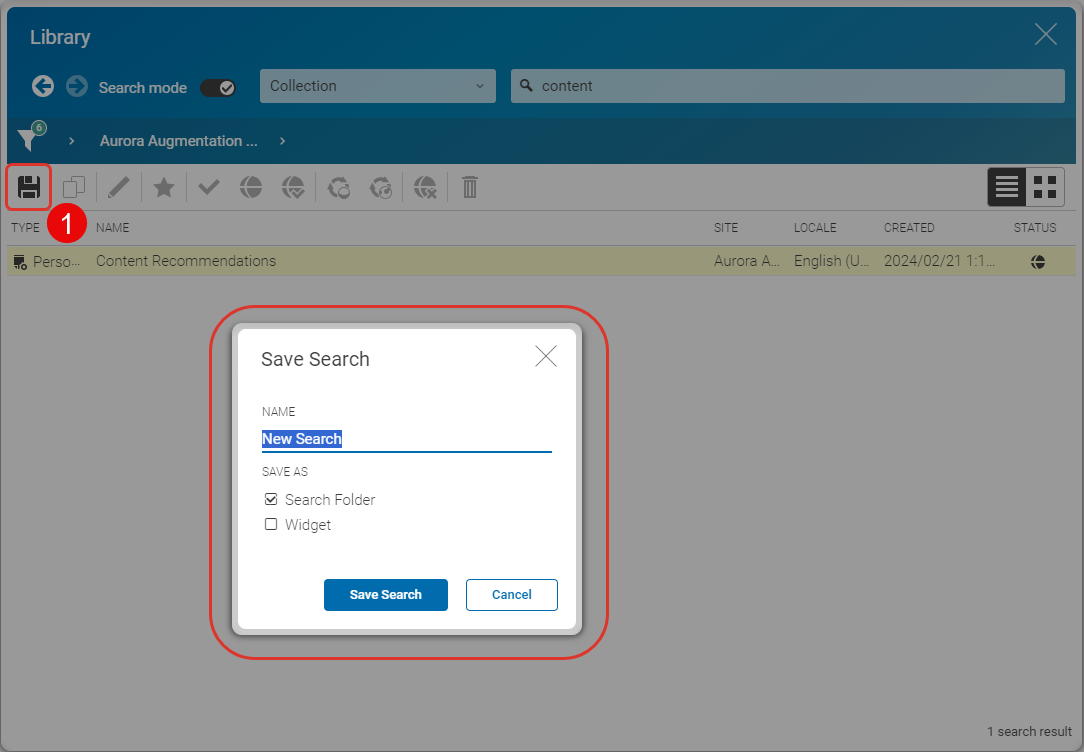This screenshot has height=752, width=1084.
Task: Click the globe publish icon
Action: pyautogui.click(x=251, y=187)
